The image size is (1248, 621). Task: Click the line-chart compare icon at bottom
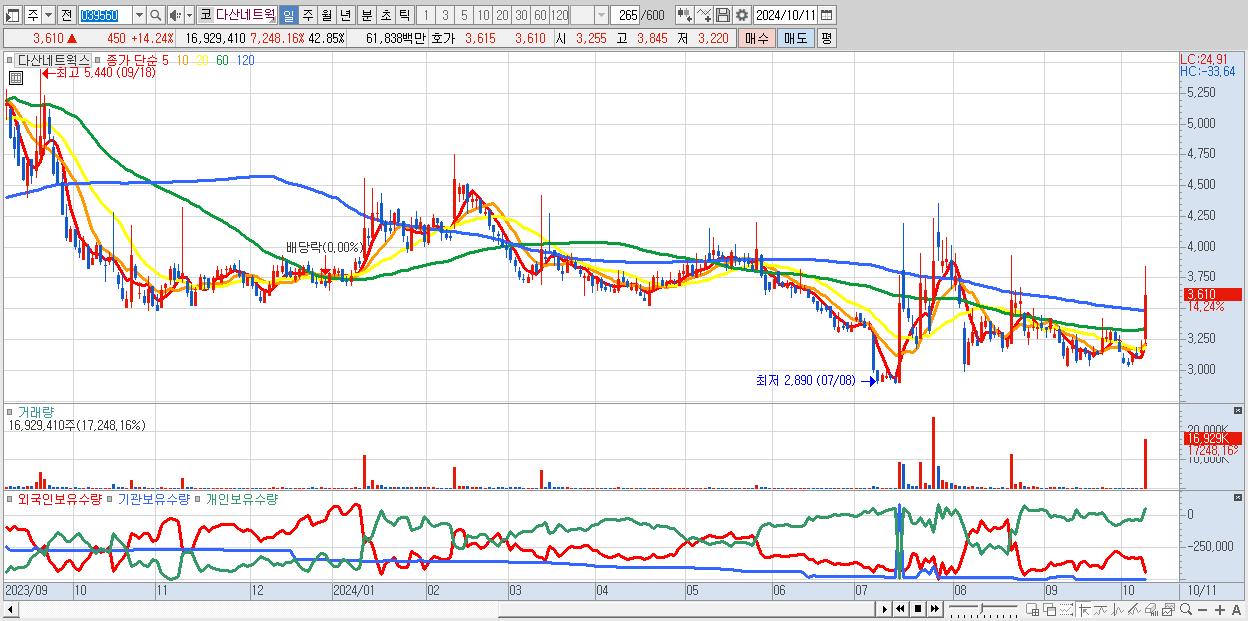pyautogui.click(x=1100, y=609)
